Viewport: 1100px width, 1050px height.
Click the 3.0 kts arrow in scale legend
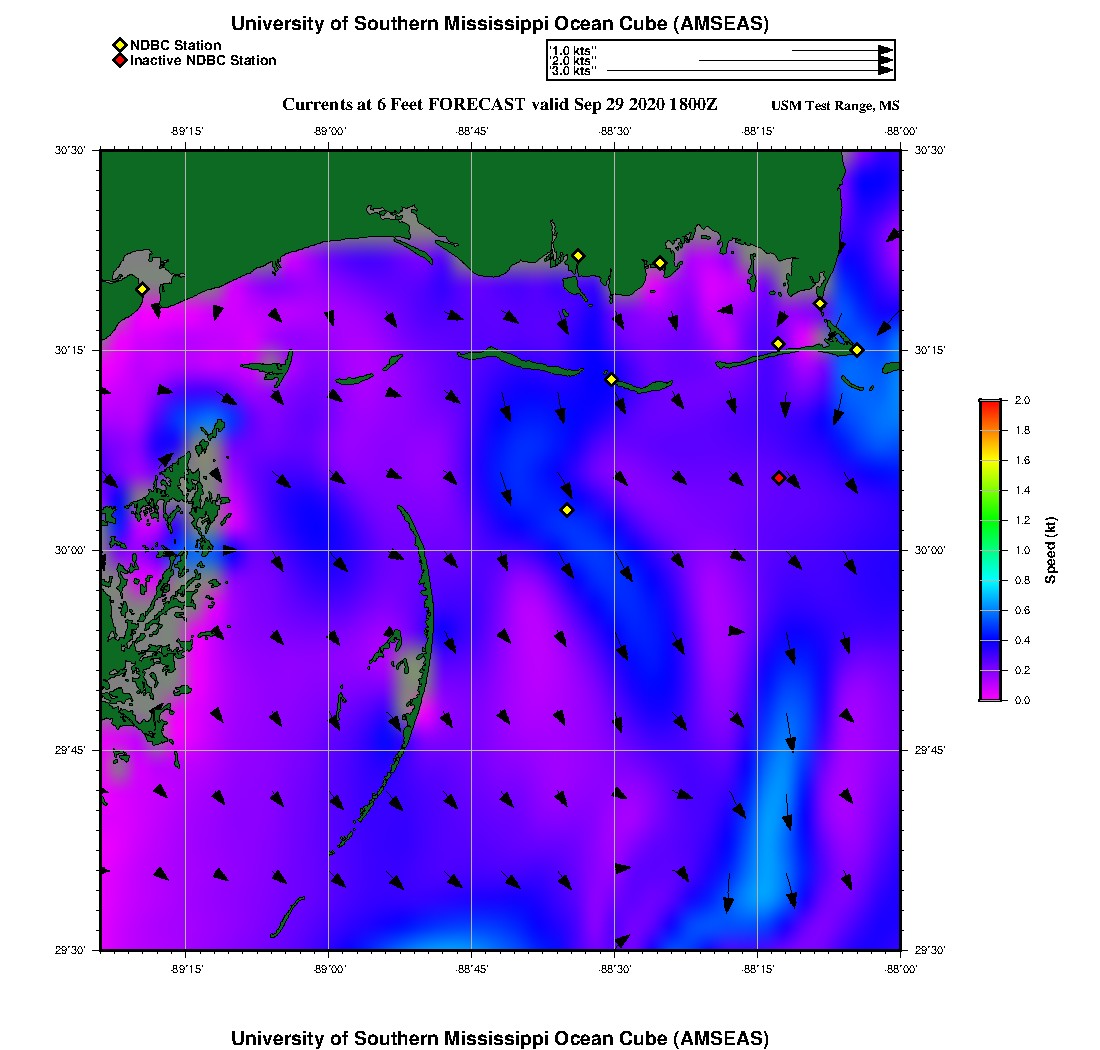coord(750,71)
